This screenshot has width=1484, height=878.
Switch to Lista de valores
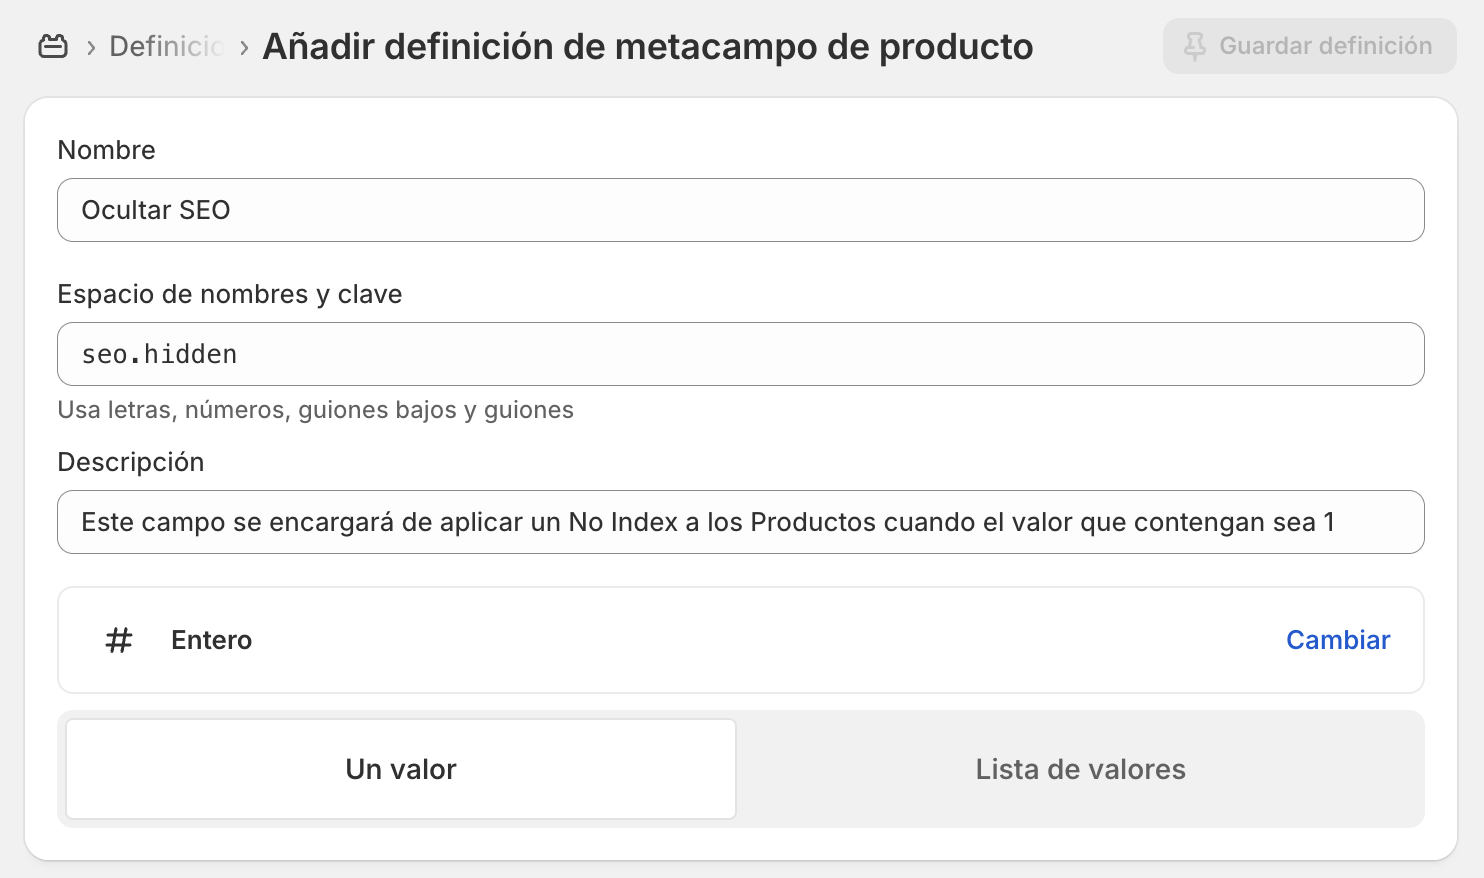(x=1080, y=769)
